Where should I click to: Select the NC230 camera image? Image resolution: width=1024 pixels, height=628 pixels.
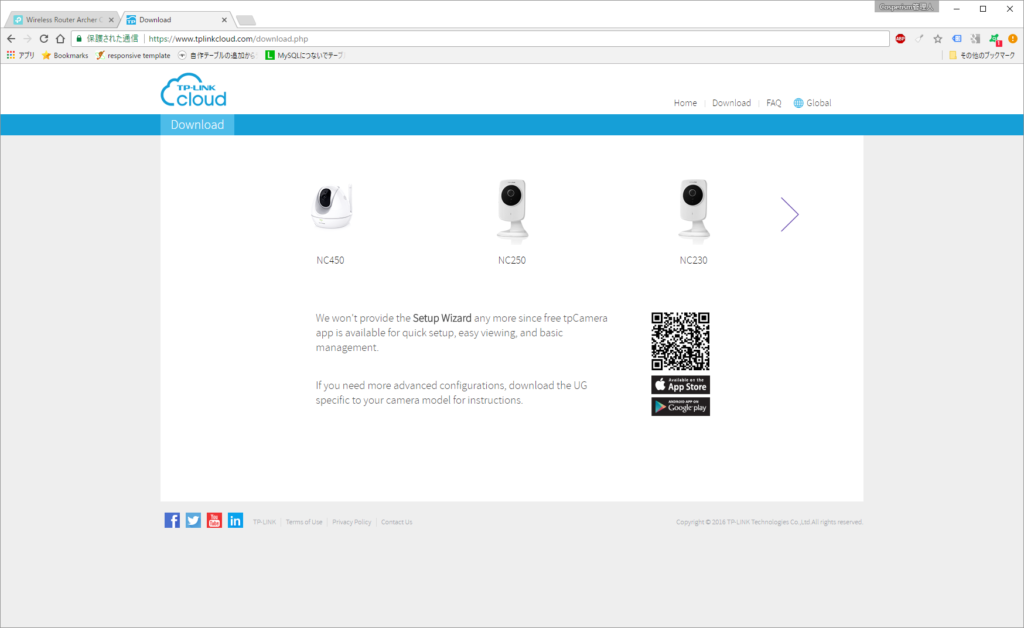(x=694, y=210)
